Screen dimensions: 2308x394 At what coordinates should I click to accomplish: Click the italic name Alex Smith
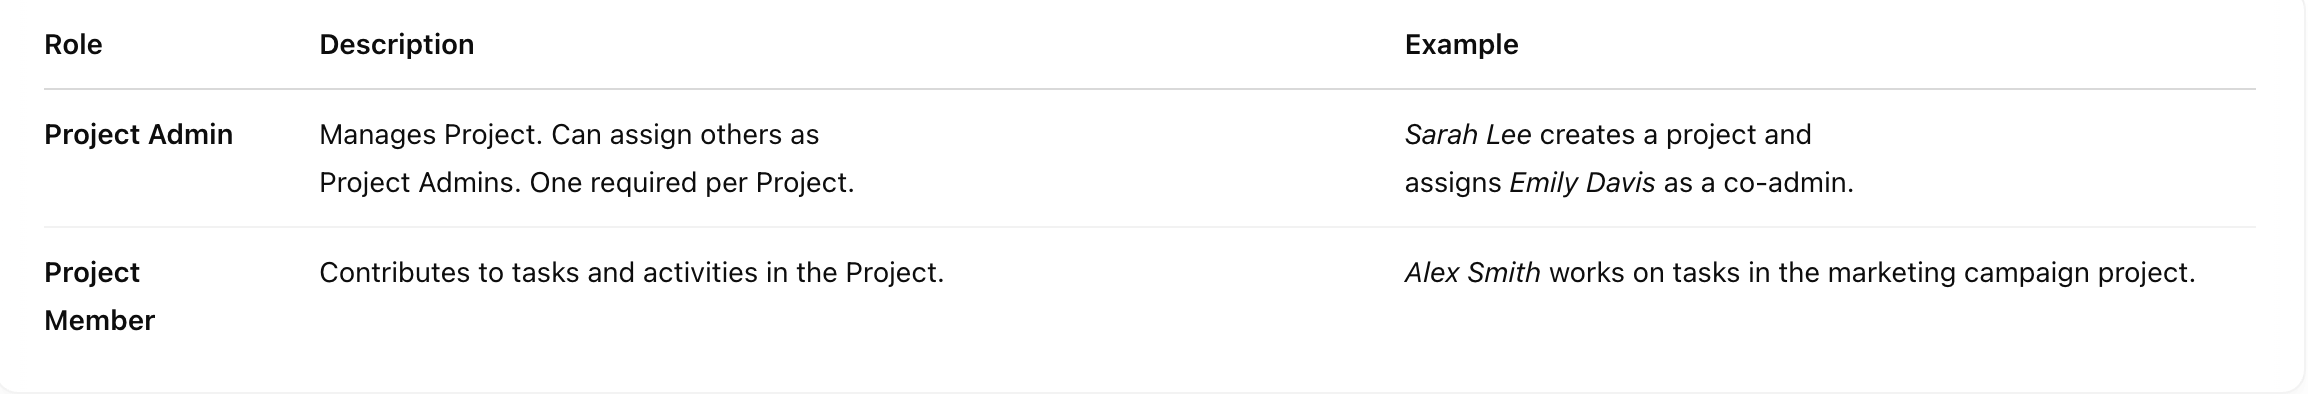point(1472,273)
